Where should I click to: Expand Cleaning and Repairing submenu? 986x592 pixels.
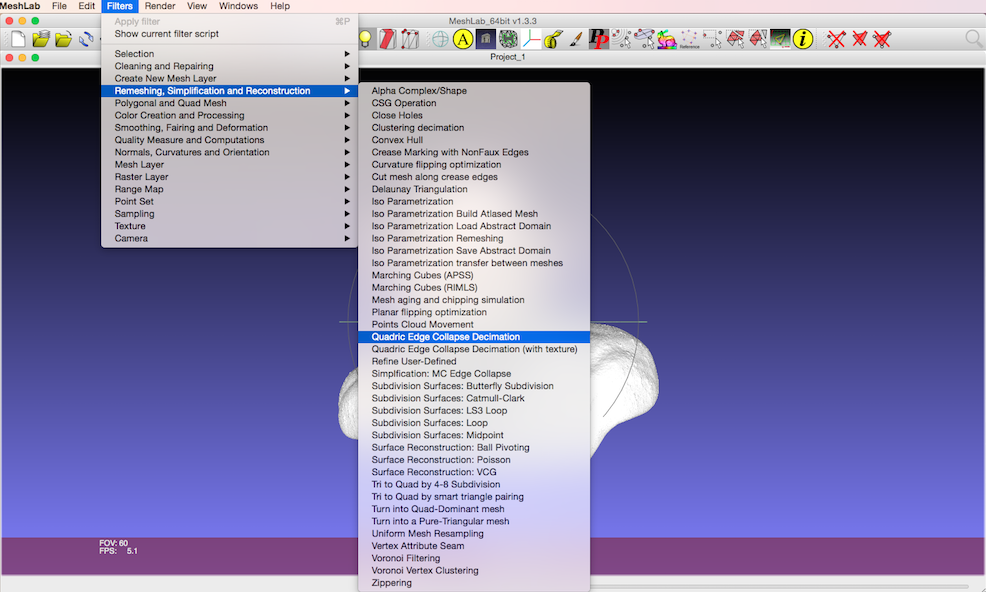(x=230, y=66)
